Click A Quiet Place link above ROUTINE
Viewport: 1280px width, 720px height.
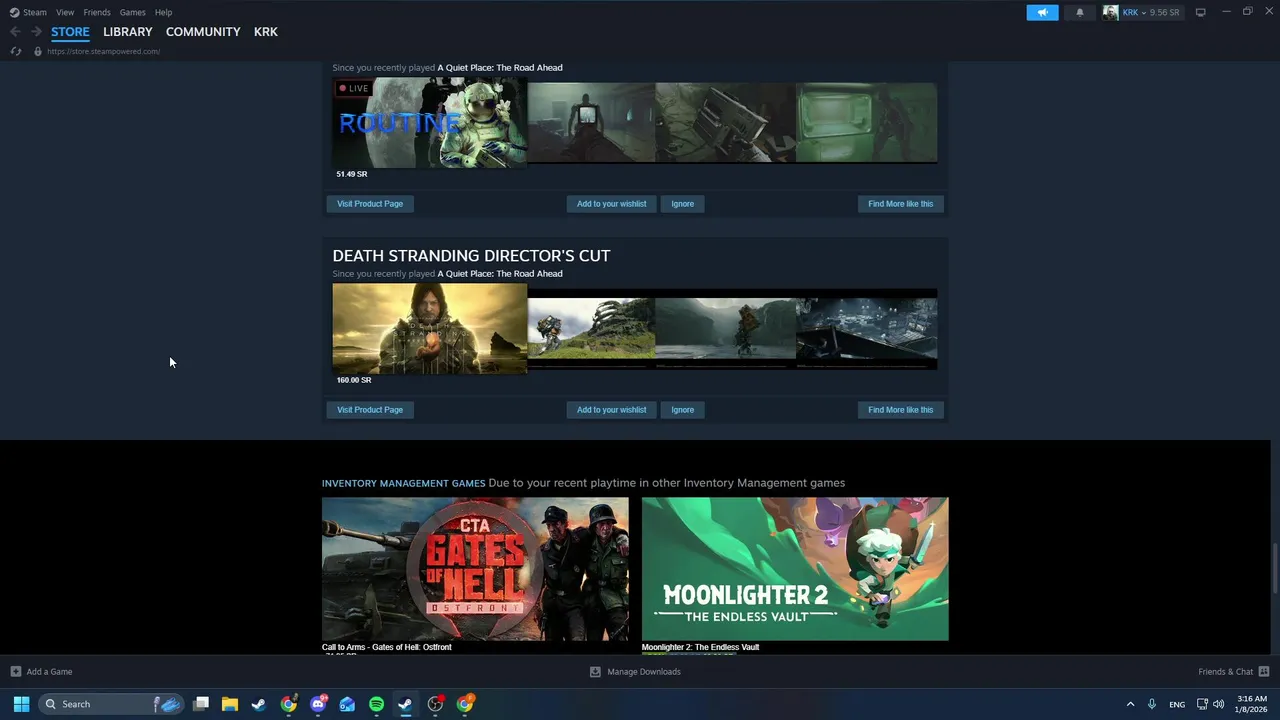(x=500, y=68)
